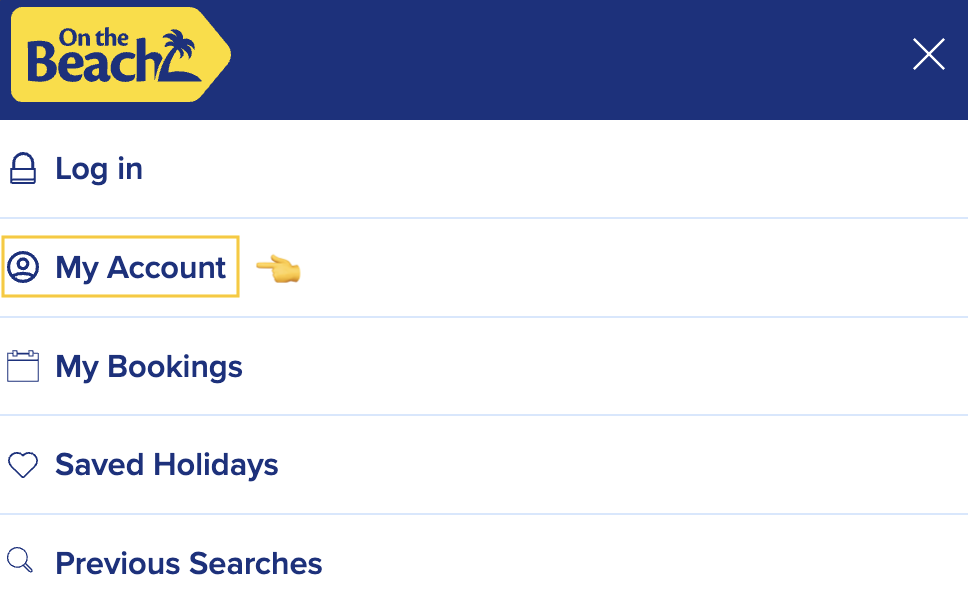968x608 pixels.
Task: Go to My Bookings
Action: [x=149, y=366]
